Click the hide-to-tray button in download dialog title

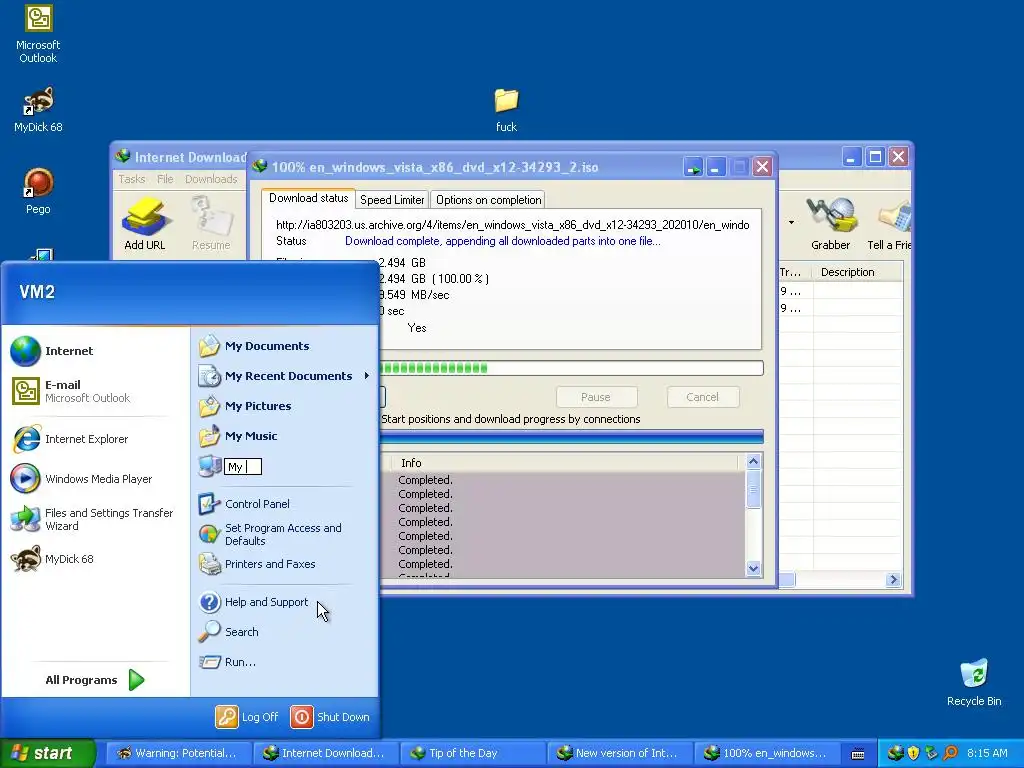coord(693,167)
